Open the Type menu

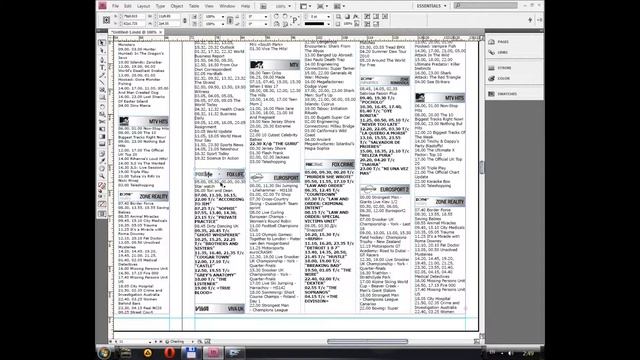[160, 6]
